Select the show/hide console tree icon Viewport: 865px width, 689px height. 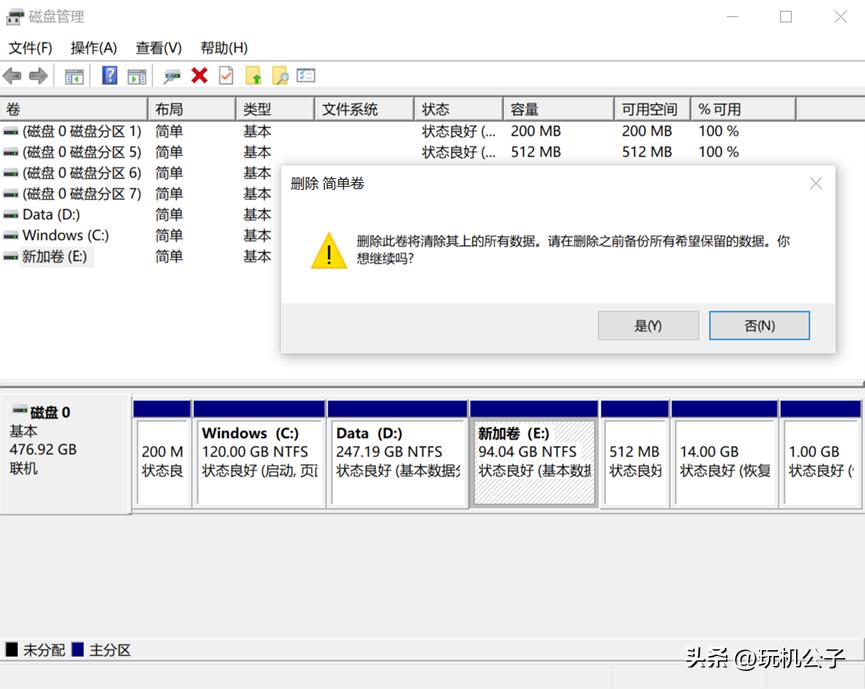click(x=73, y=75)
